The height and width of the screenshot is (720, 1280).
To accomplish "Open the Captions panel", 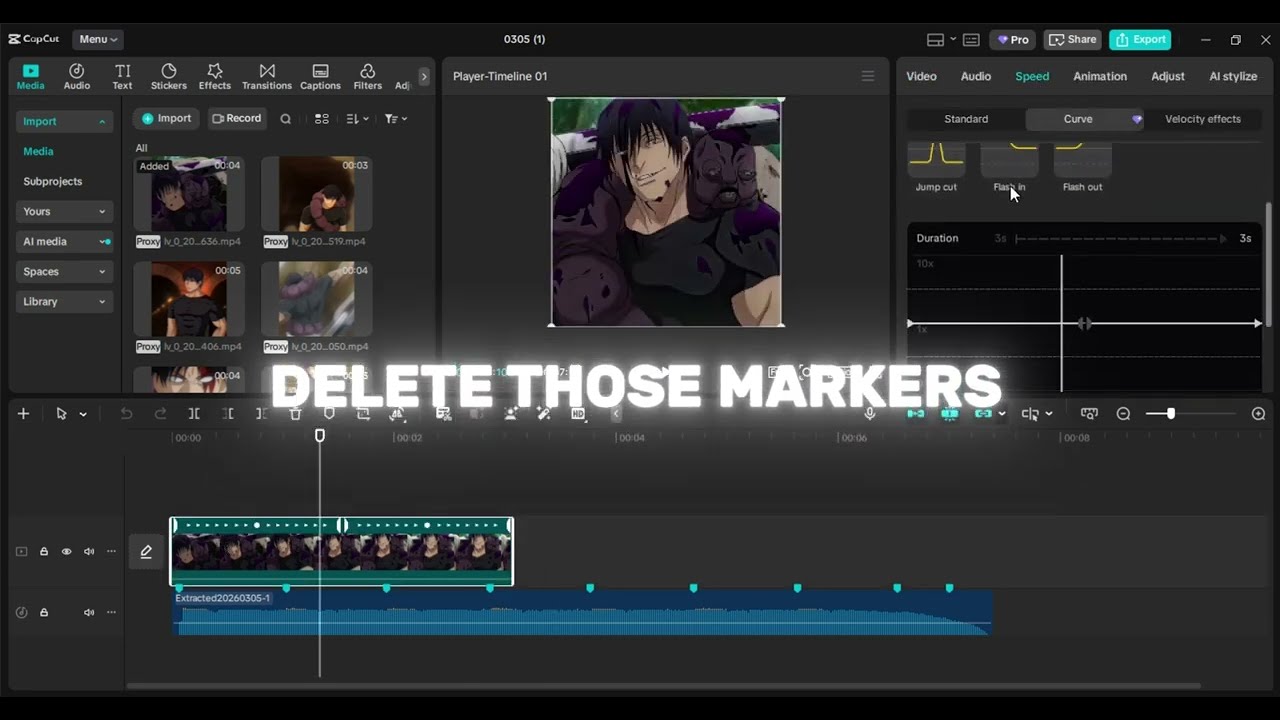I will 320,77.
